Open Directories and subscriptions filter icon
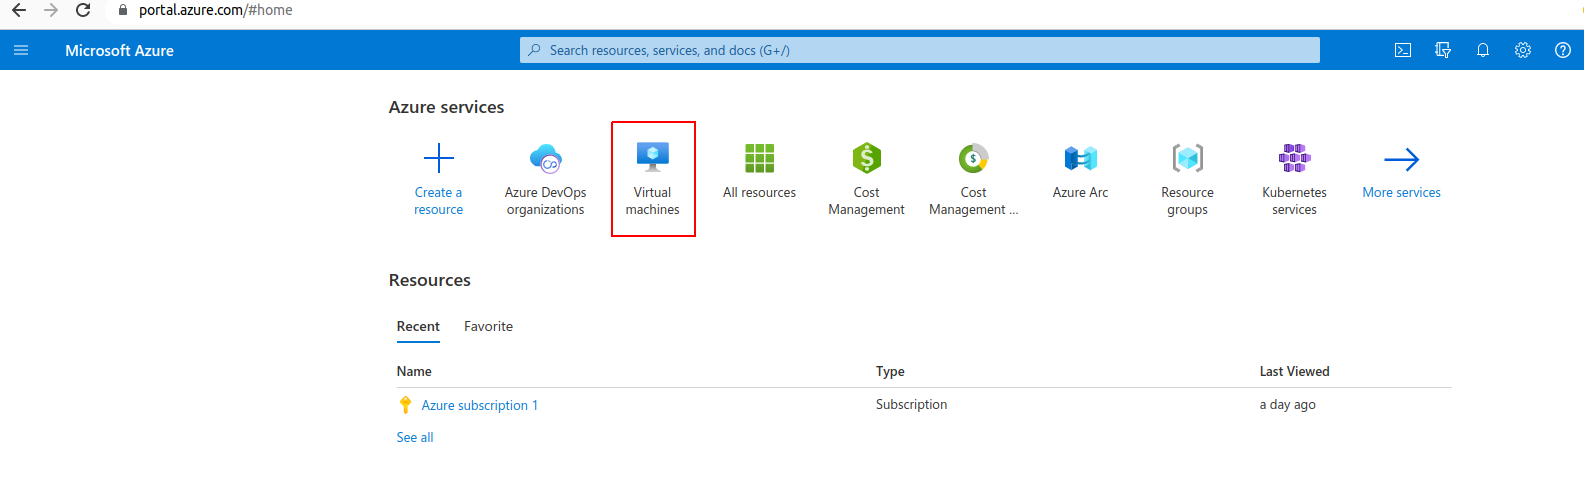1584x484 pixels. coord(1443,50)
